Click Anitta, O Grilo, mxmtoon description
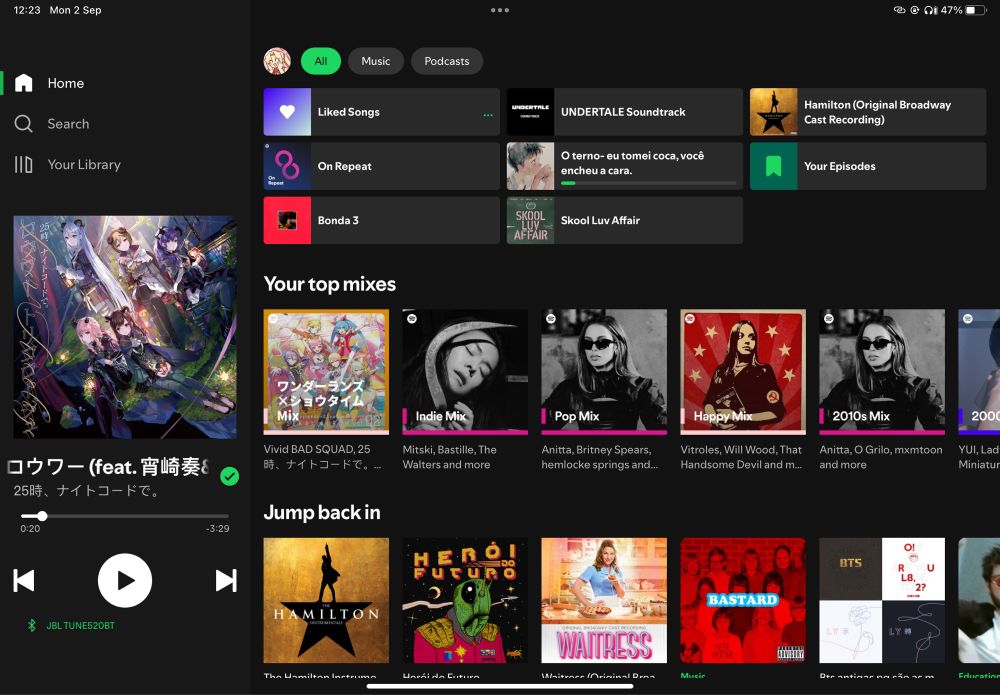The width and height of the screenshot is (1000, 695). (x=881, y=457)
